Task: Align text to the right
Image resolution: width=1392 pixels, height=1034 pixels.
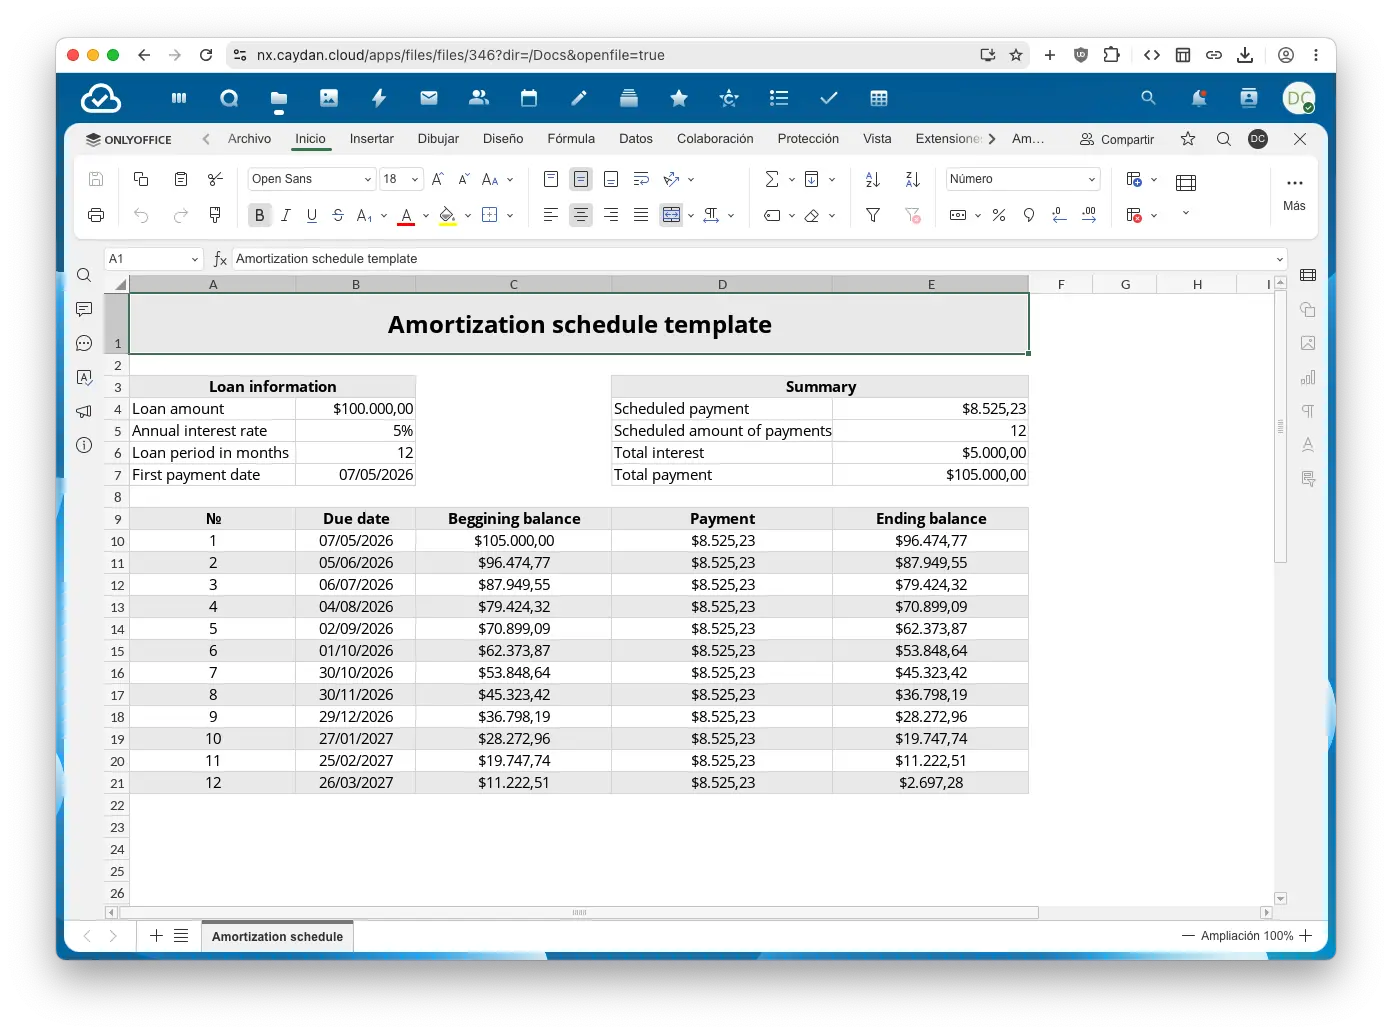Action: [x=611, y=215]
